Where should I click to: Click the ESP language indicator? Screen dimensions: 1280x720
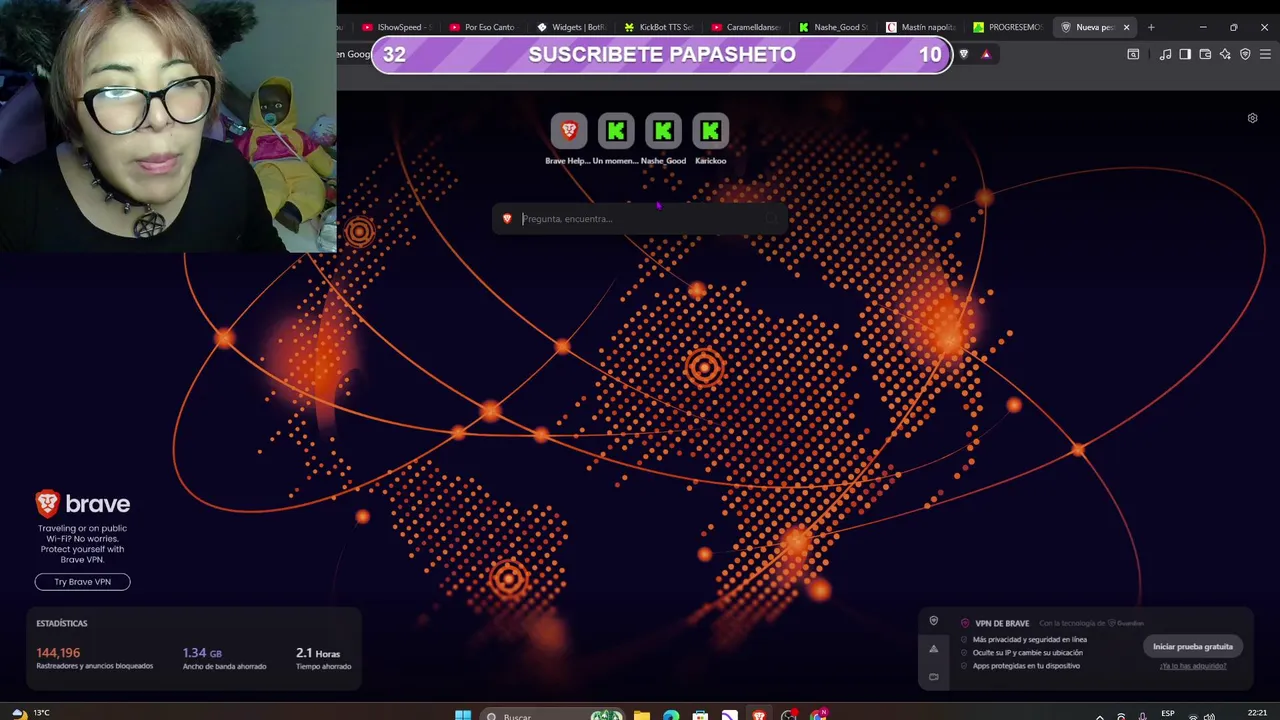1167,714
